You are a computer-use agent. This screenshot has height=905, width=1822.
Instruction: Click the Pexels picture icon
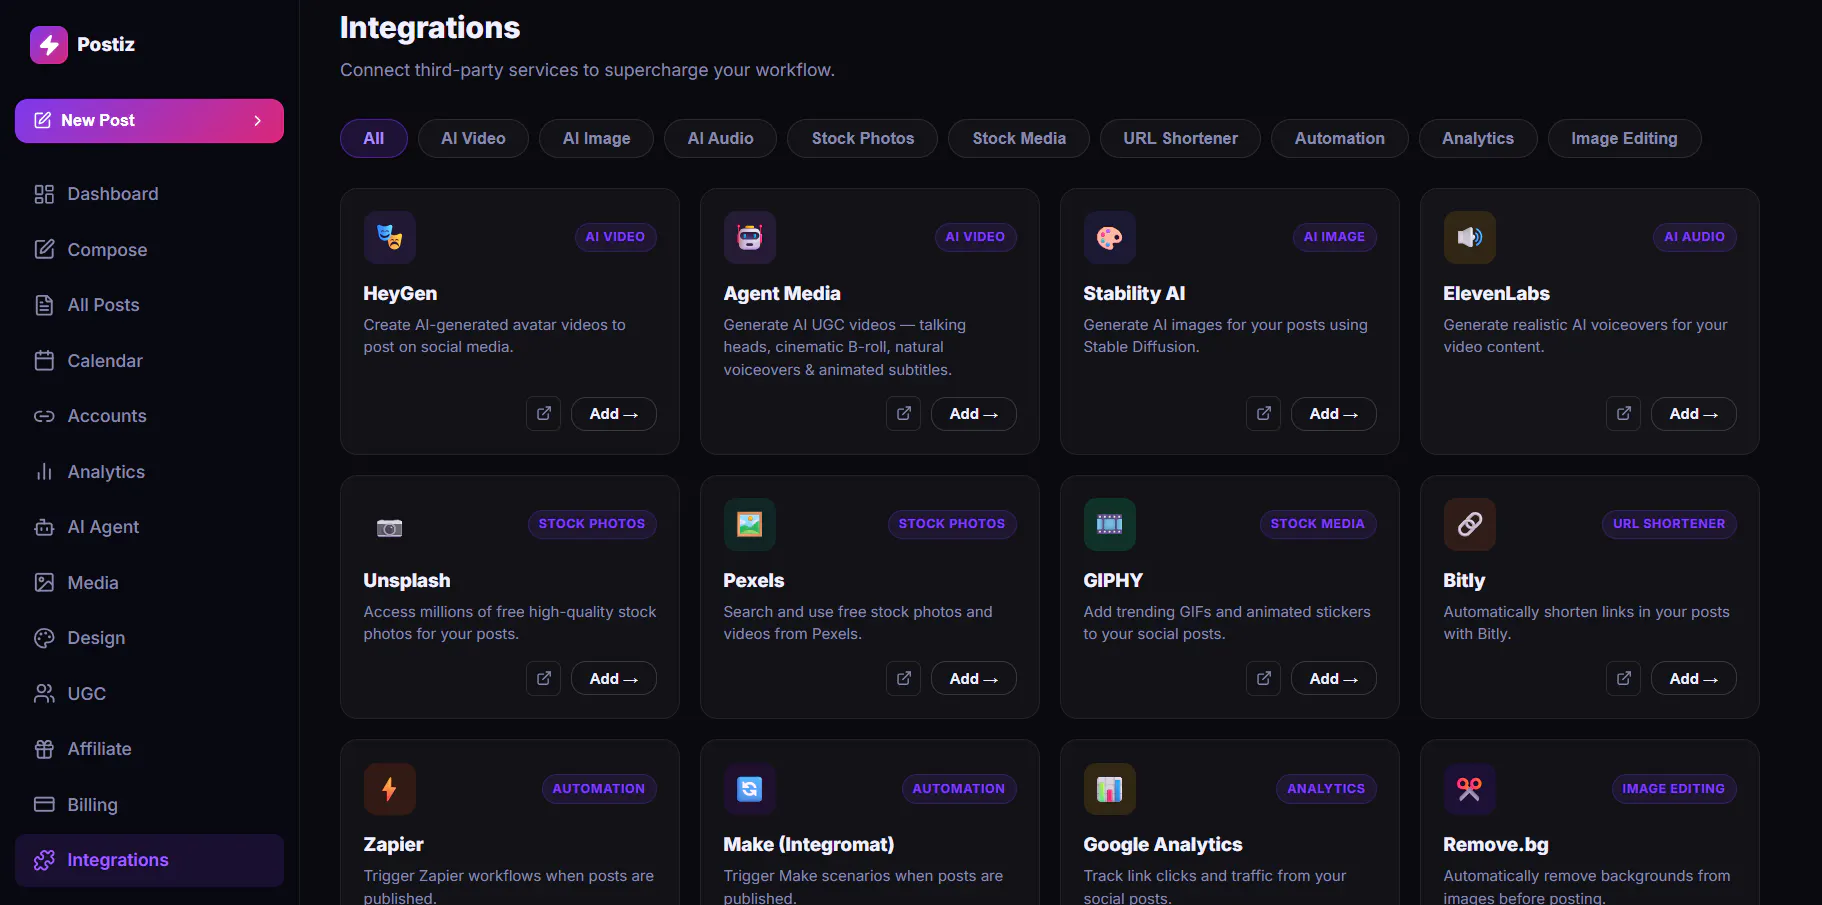[750, 524]
